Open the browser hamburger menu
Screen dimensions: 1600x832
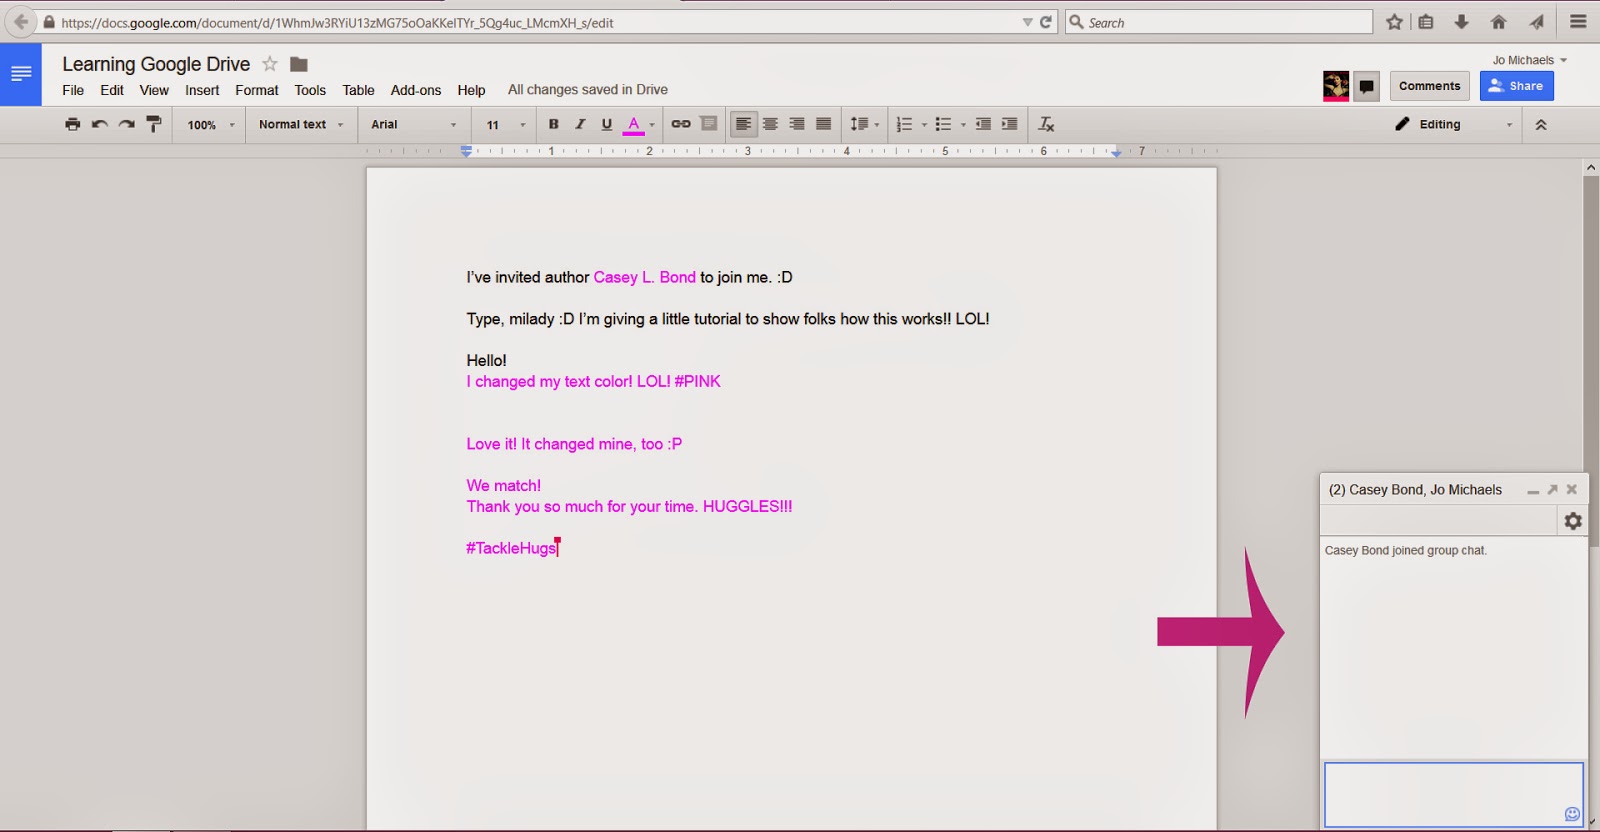pyautogui.click(x=1578, y=22)
